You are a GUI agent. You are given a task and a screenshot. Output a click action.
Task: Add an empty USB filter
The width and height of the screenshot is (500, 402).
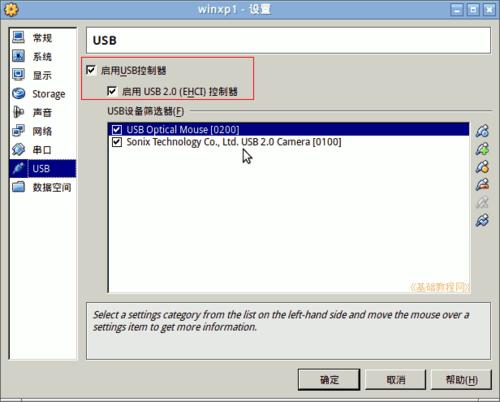pos(482,131)
